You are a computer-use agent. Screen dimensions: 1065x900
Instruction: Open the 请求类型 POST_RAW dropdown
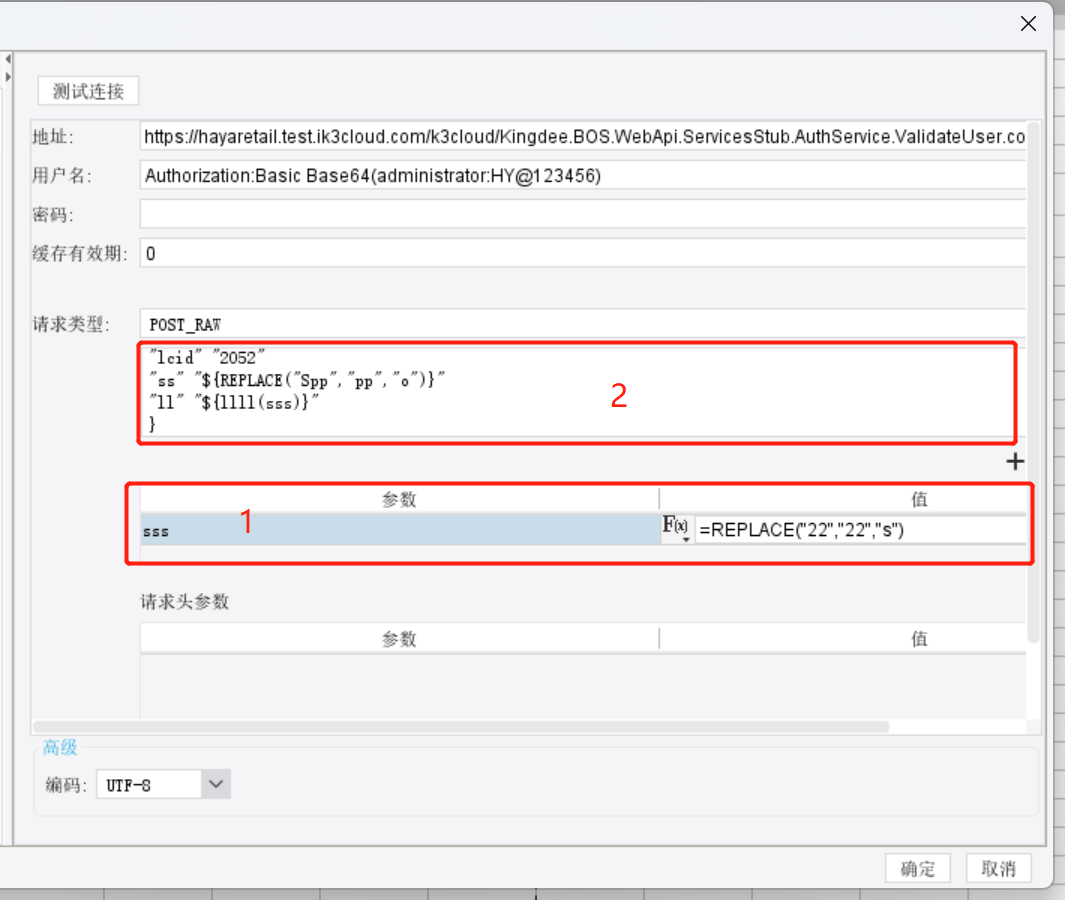tap(583, 324)
